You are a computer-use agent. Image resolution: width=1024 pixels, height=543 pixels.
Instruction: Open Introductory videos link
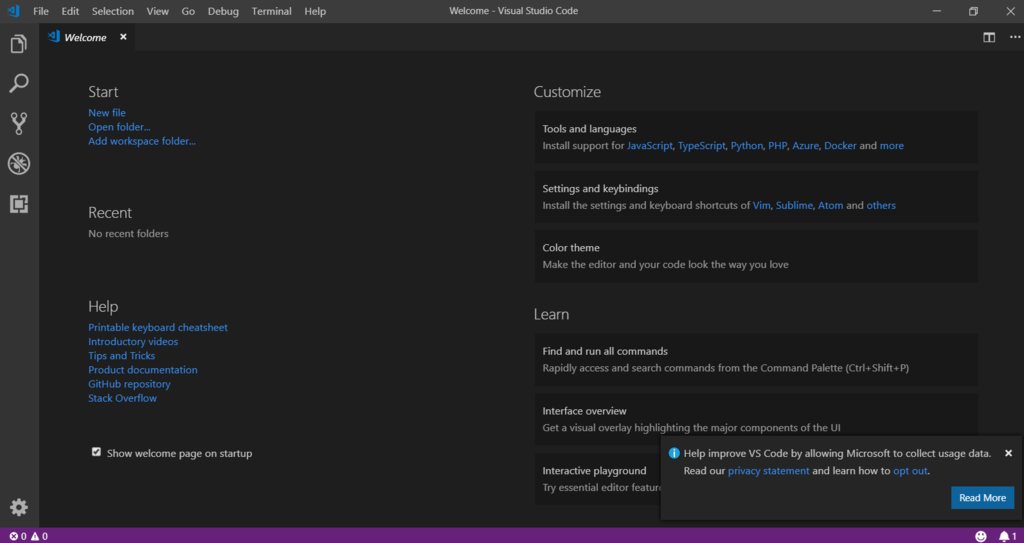tap(133, 342)
